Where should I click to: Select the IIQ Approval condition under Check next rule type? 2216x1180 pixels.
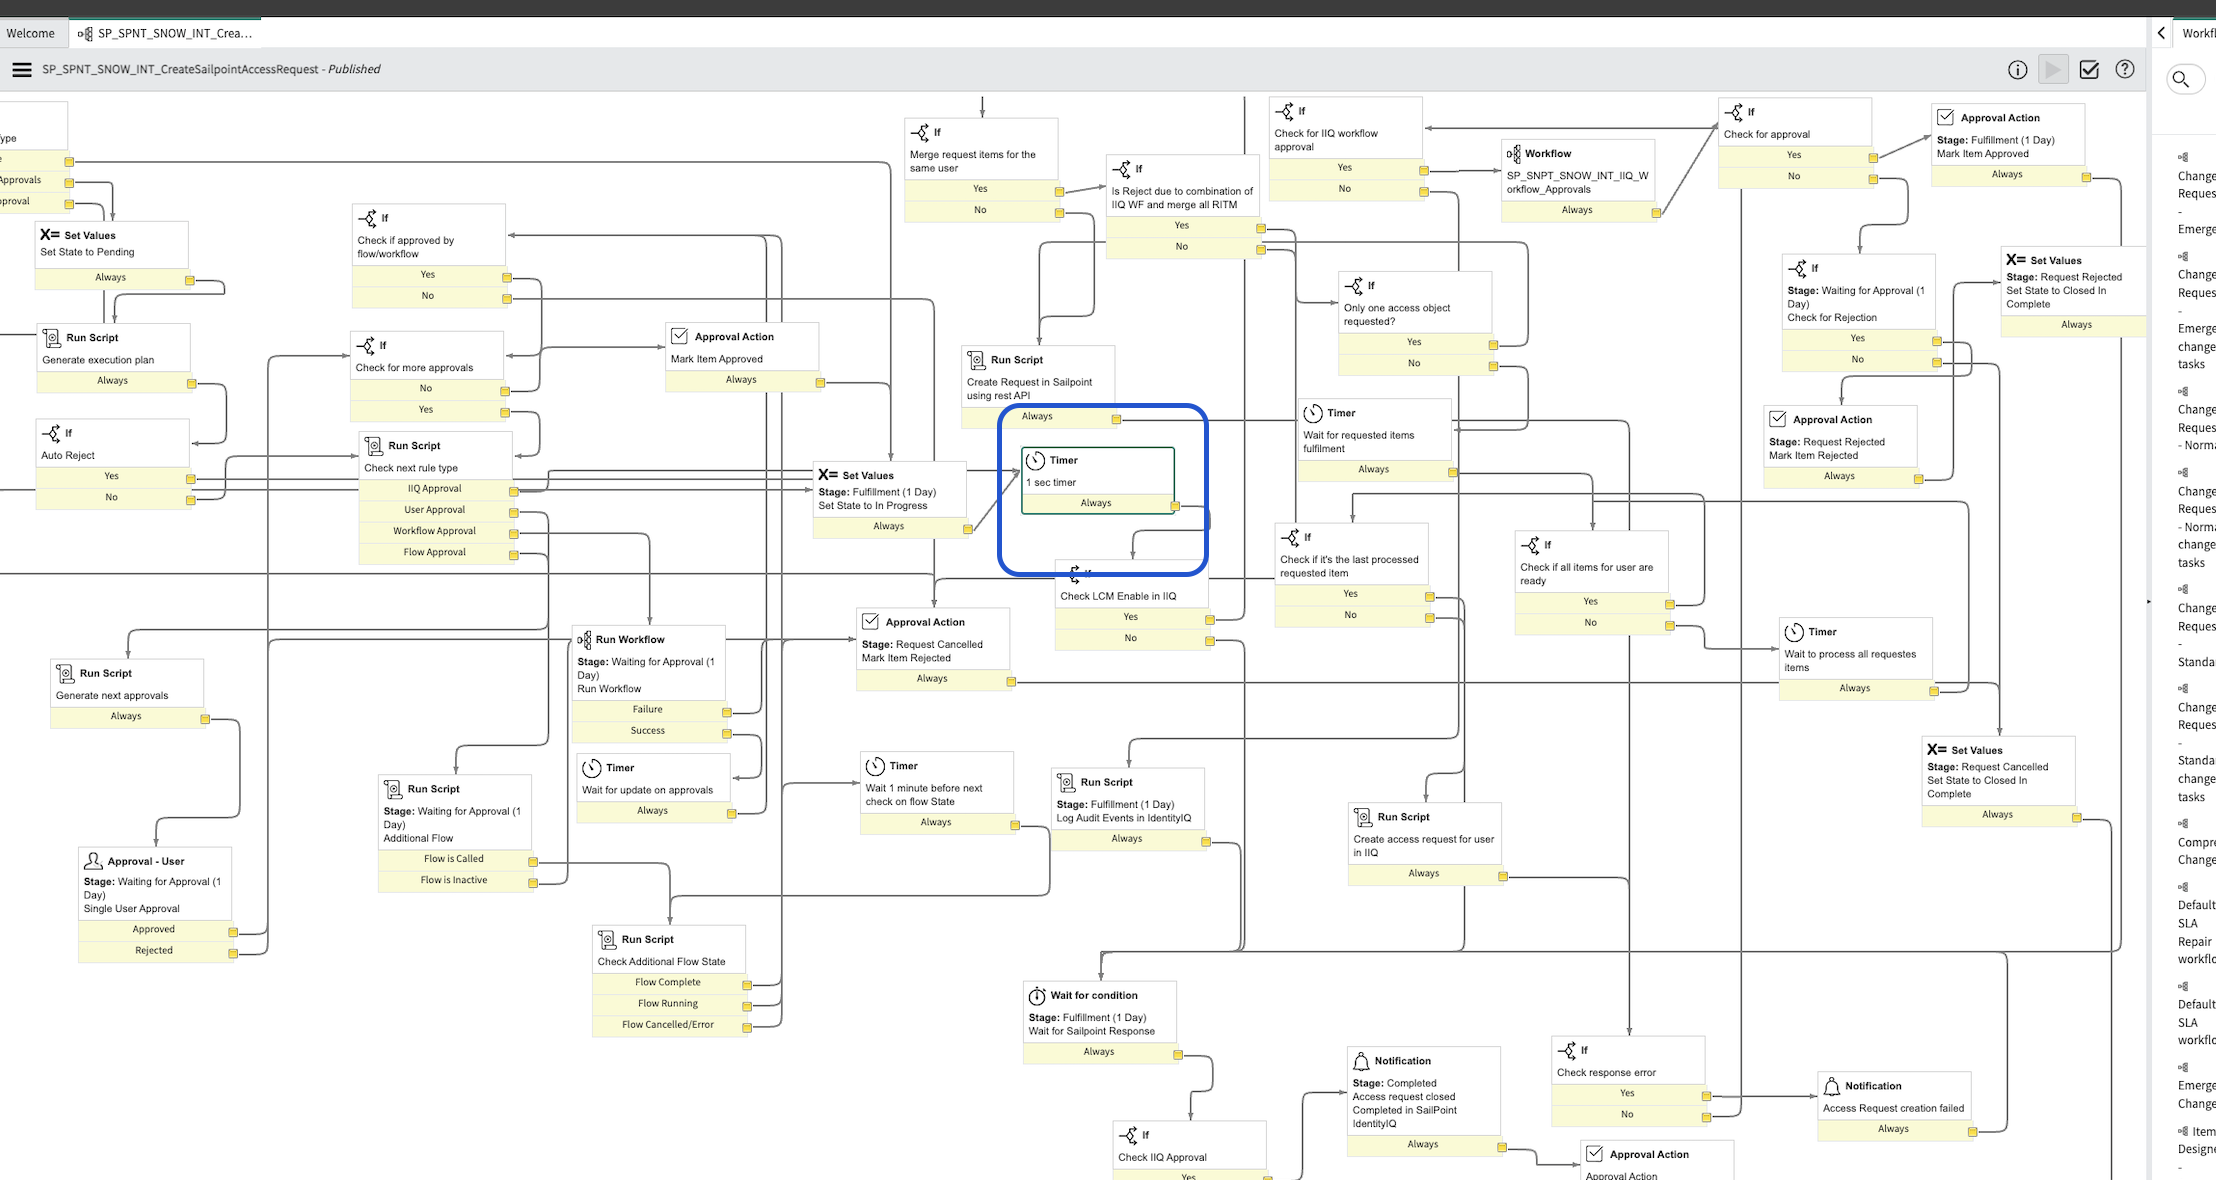point(434,489)
